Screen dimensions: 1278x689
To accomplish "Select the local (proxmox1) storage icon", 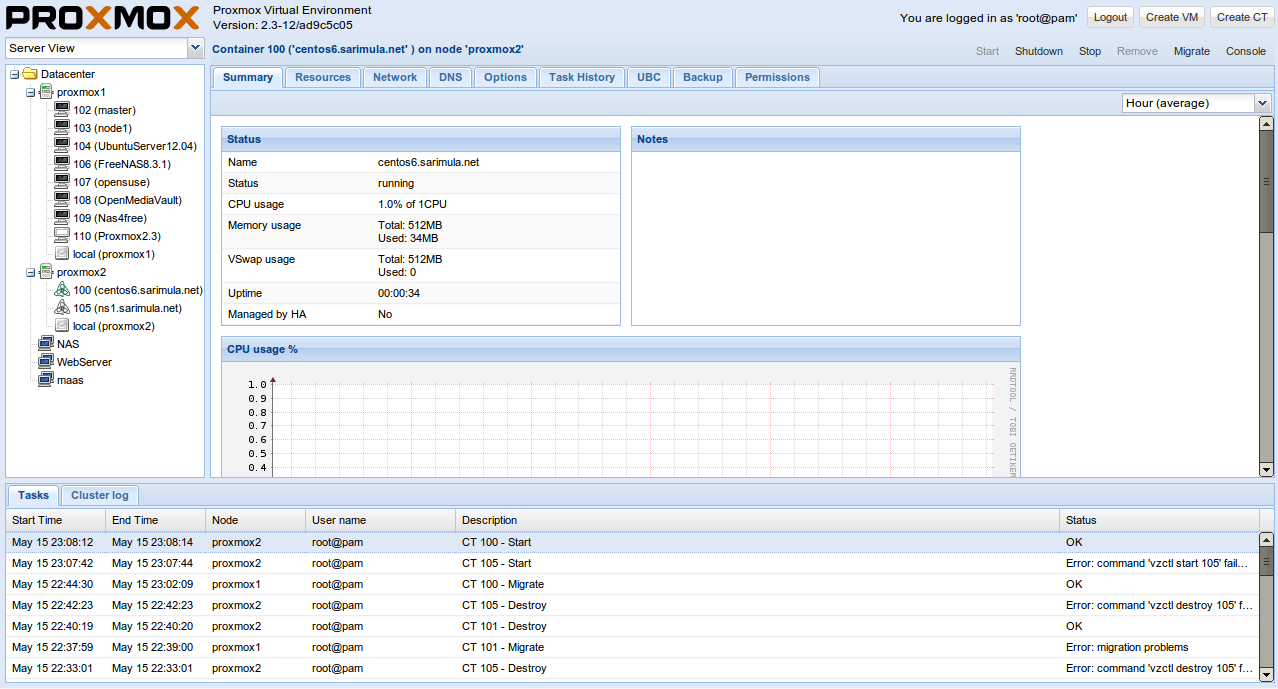I will point(62,254).
